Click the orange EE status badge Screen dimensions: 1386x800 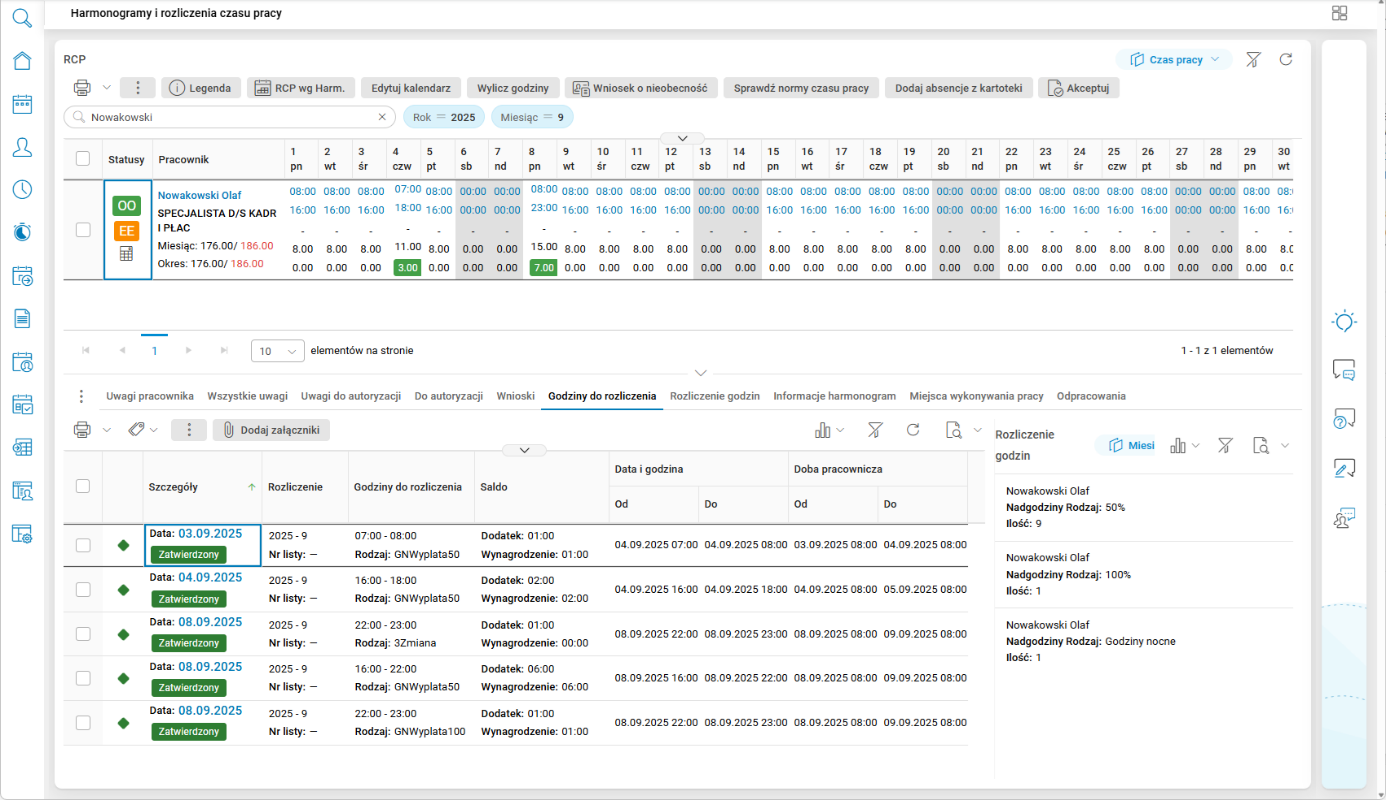coord(127,231)
